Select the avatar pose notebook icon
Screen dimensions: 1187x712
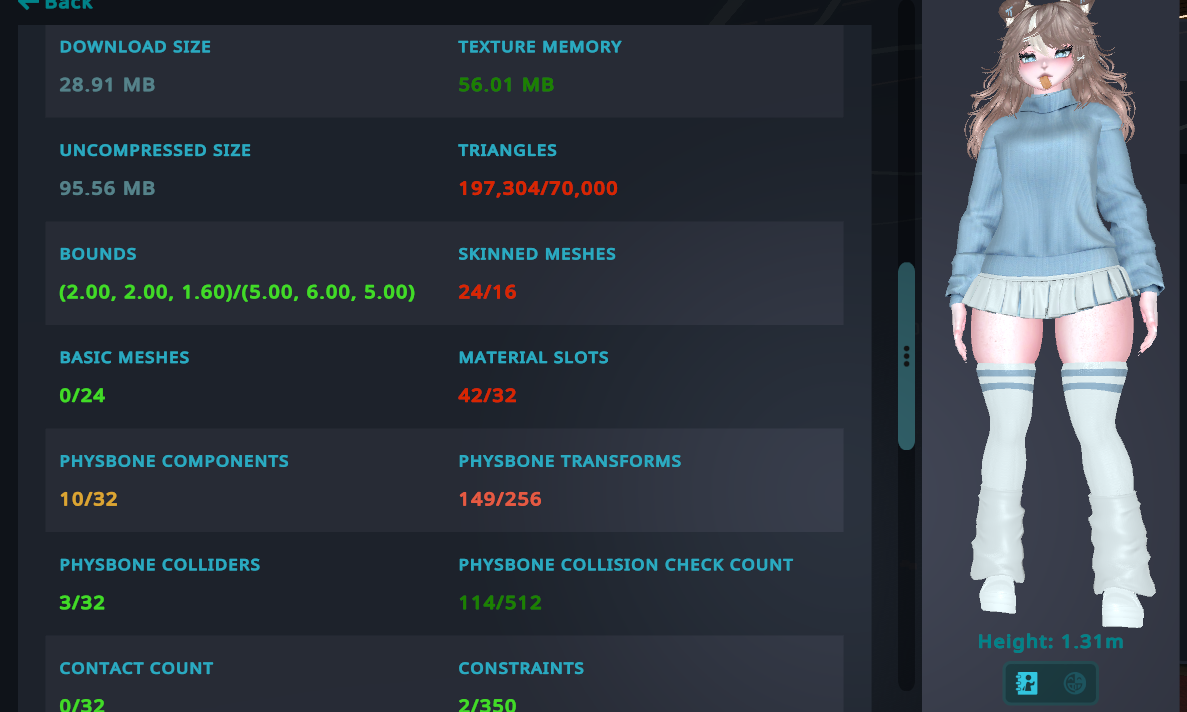click(x=1027, y=683)
